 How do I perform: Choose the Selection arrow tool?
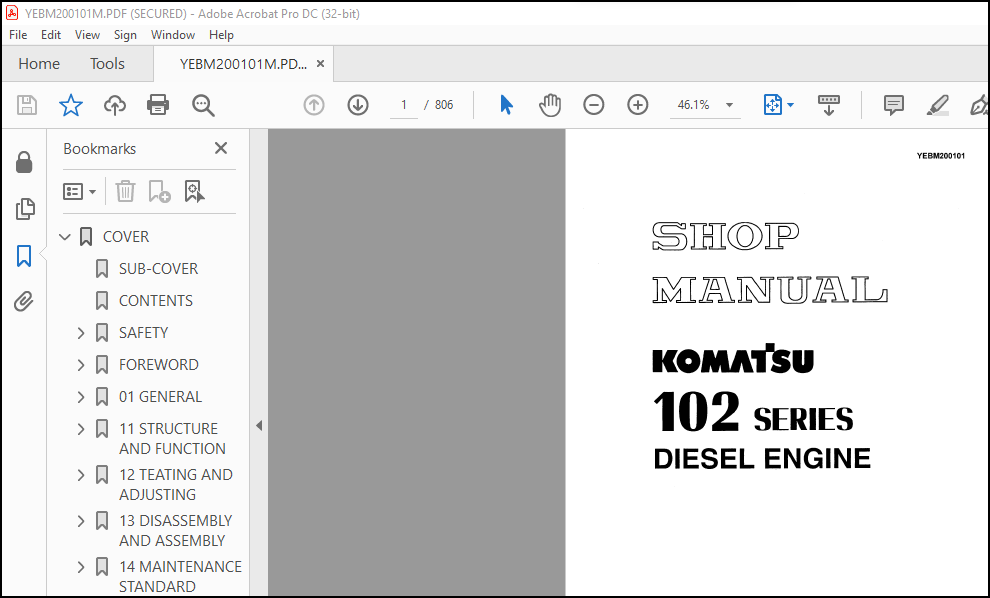[x=506, y=105]
